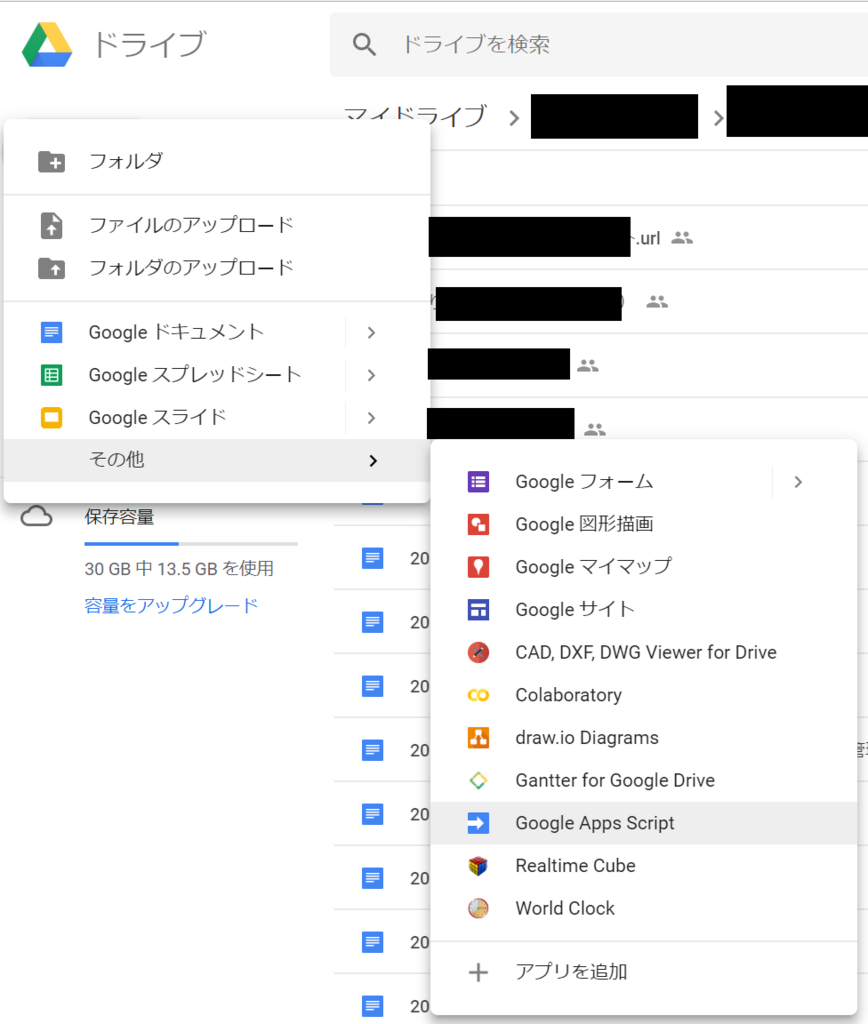
Task: Click the 30 GB 中 13.5 GB を使用 text
Action: (x=179, y=569)
